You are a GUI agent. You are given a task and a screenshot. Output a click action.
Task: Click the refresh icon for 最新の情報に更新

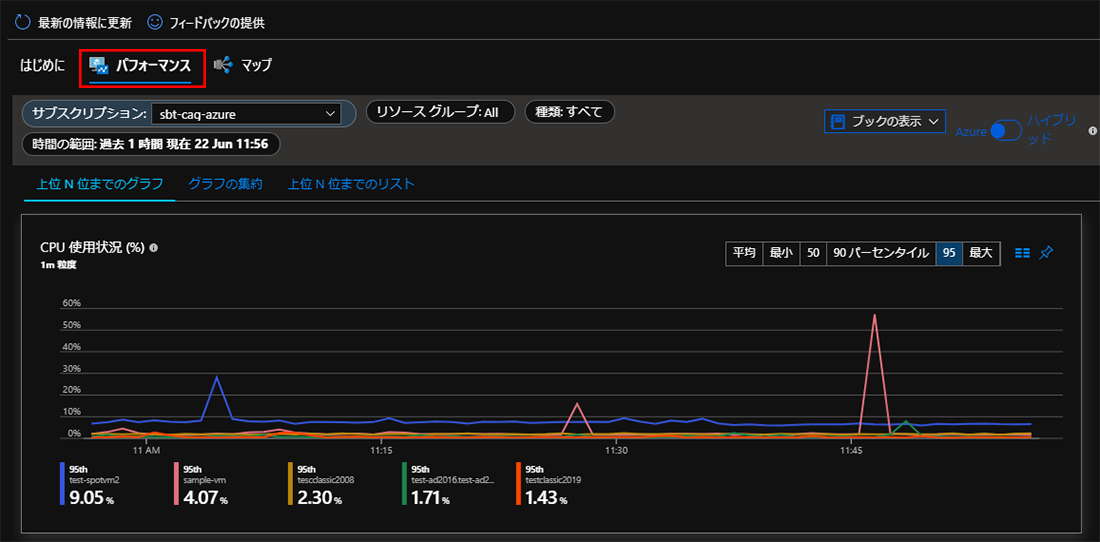pos(22,21)
